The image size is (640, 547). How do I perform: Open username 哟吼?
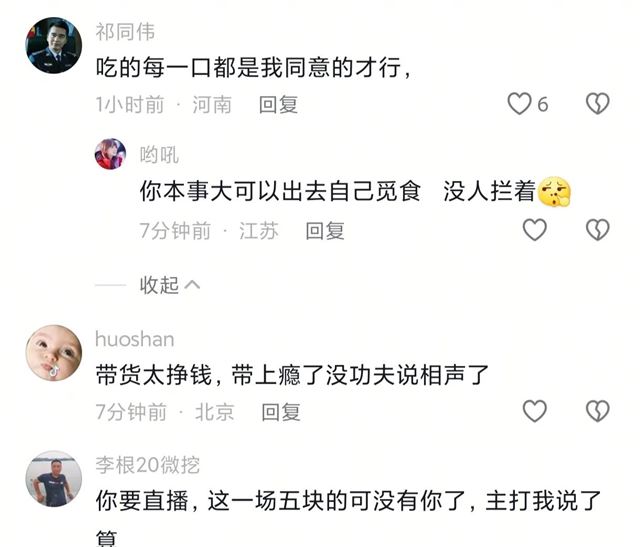(159, 155)
